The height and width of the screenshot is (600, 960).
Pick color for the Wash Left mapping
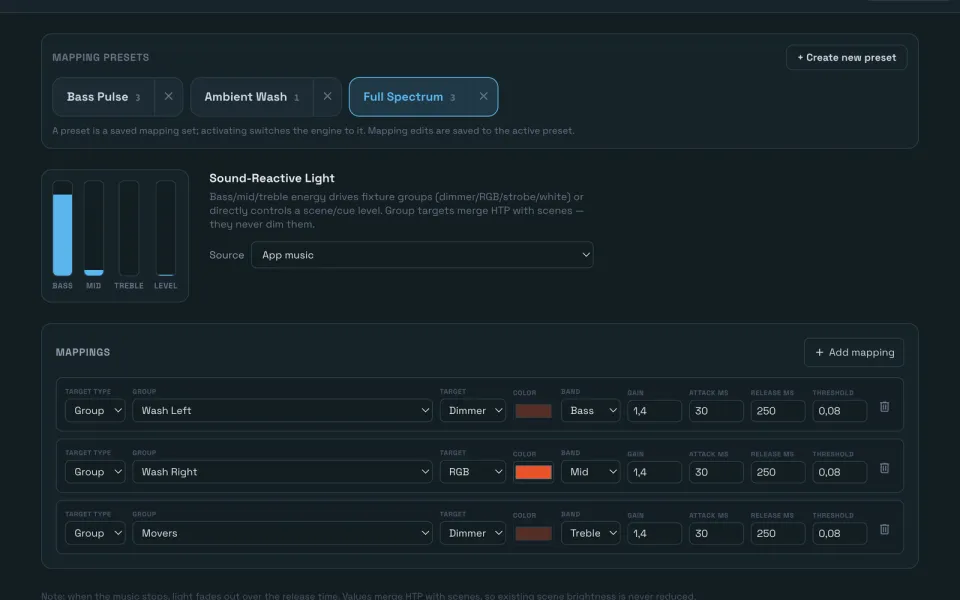(x=533, y=411)
